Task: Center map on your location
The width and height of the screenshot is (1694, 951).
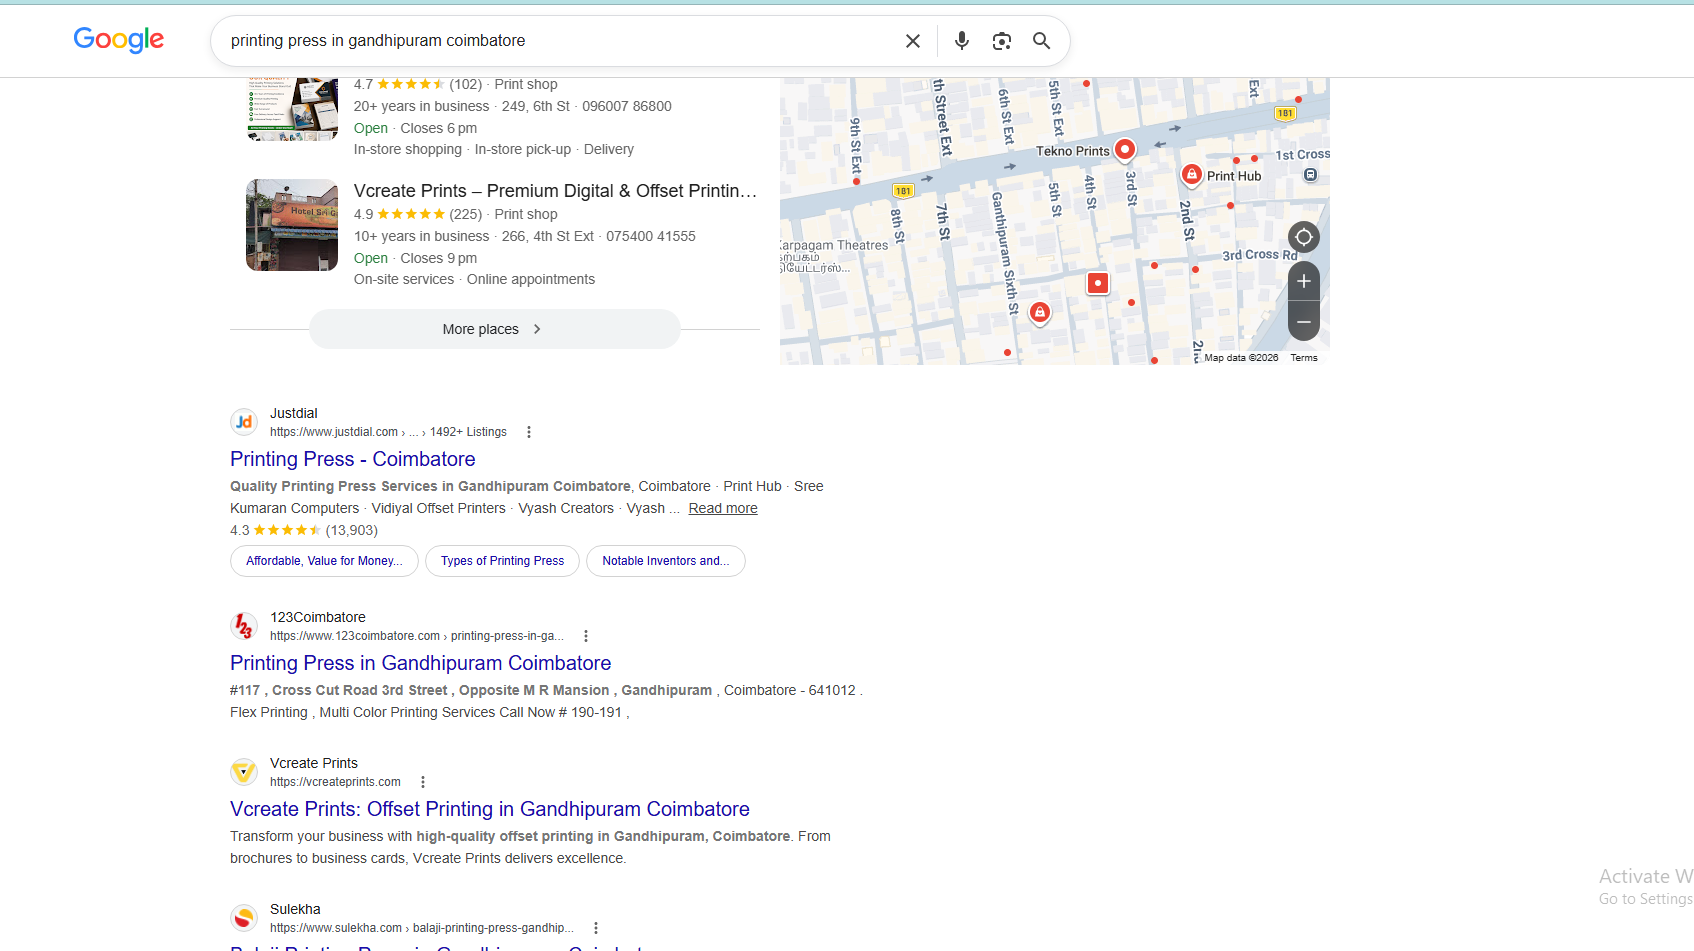Action: click(1304, 237)
